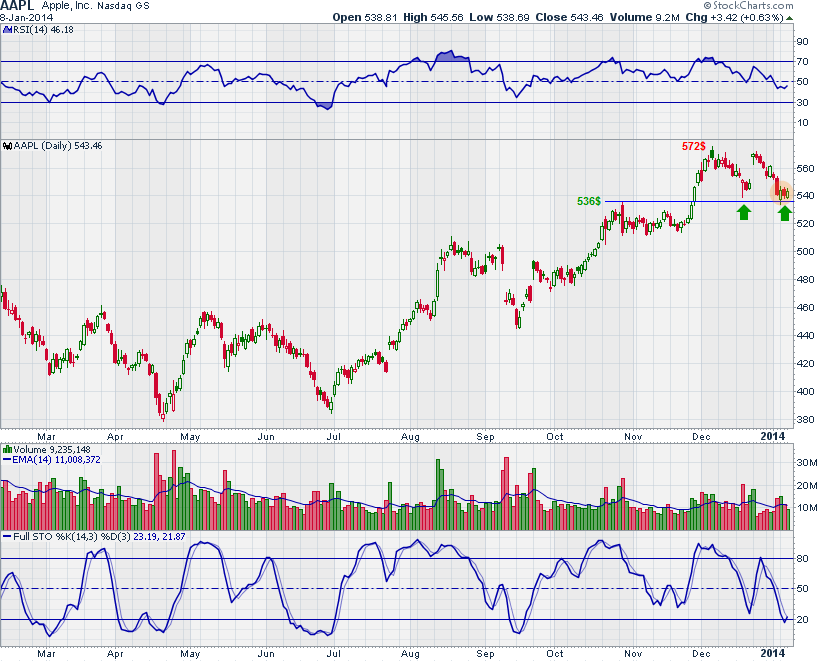Image resolution: width=817 pixels, height=661 pixels.
Task: Open the StockCharts.com copyright link
Action: 748,5
